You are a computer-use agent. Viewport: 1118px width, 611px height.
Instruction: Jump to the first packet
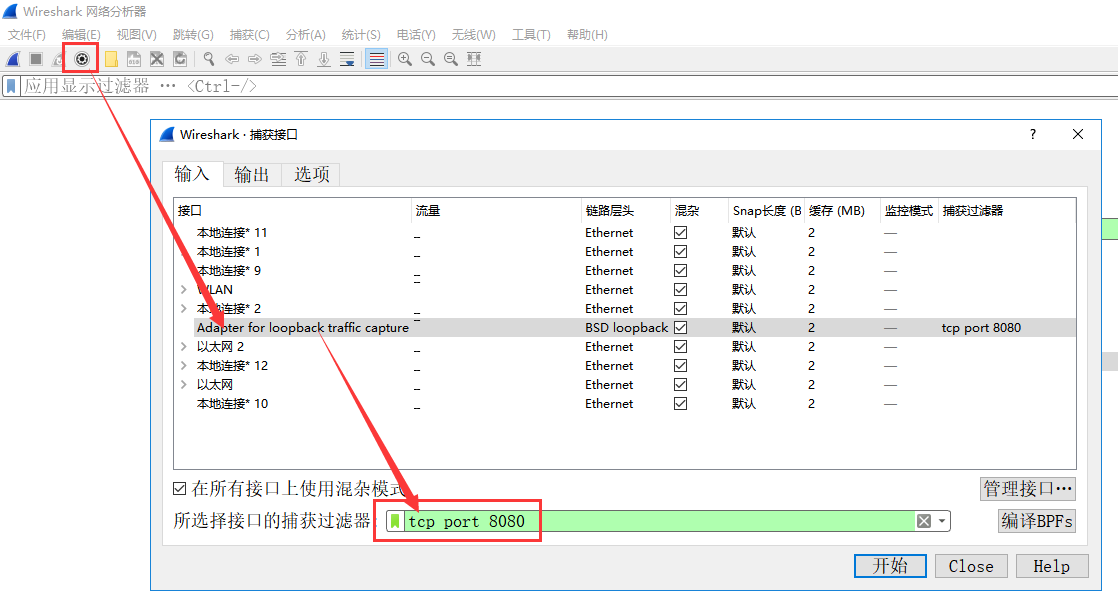coord(301,59)
